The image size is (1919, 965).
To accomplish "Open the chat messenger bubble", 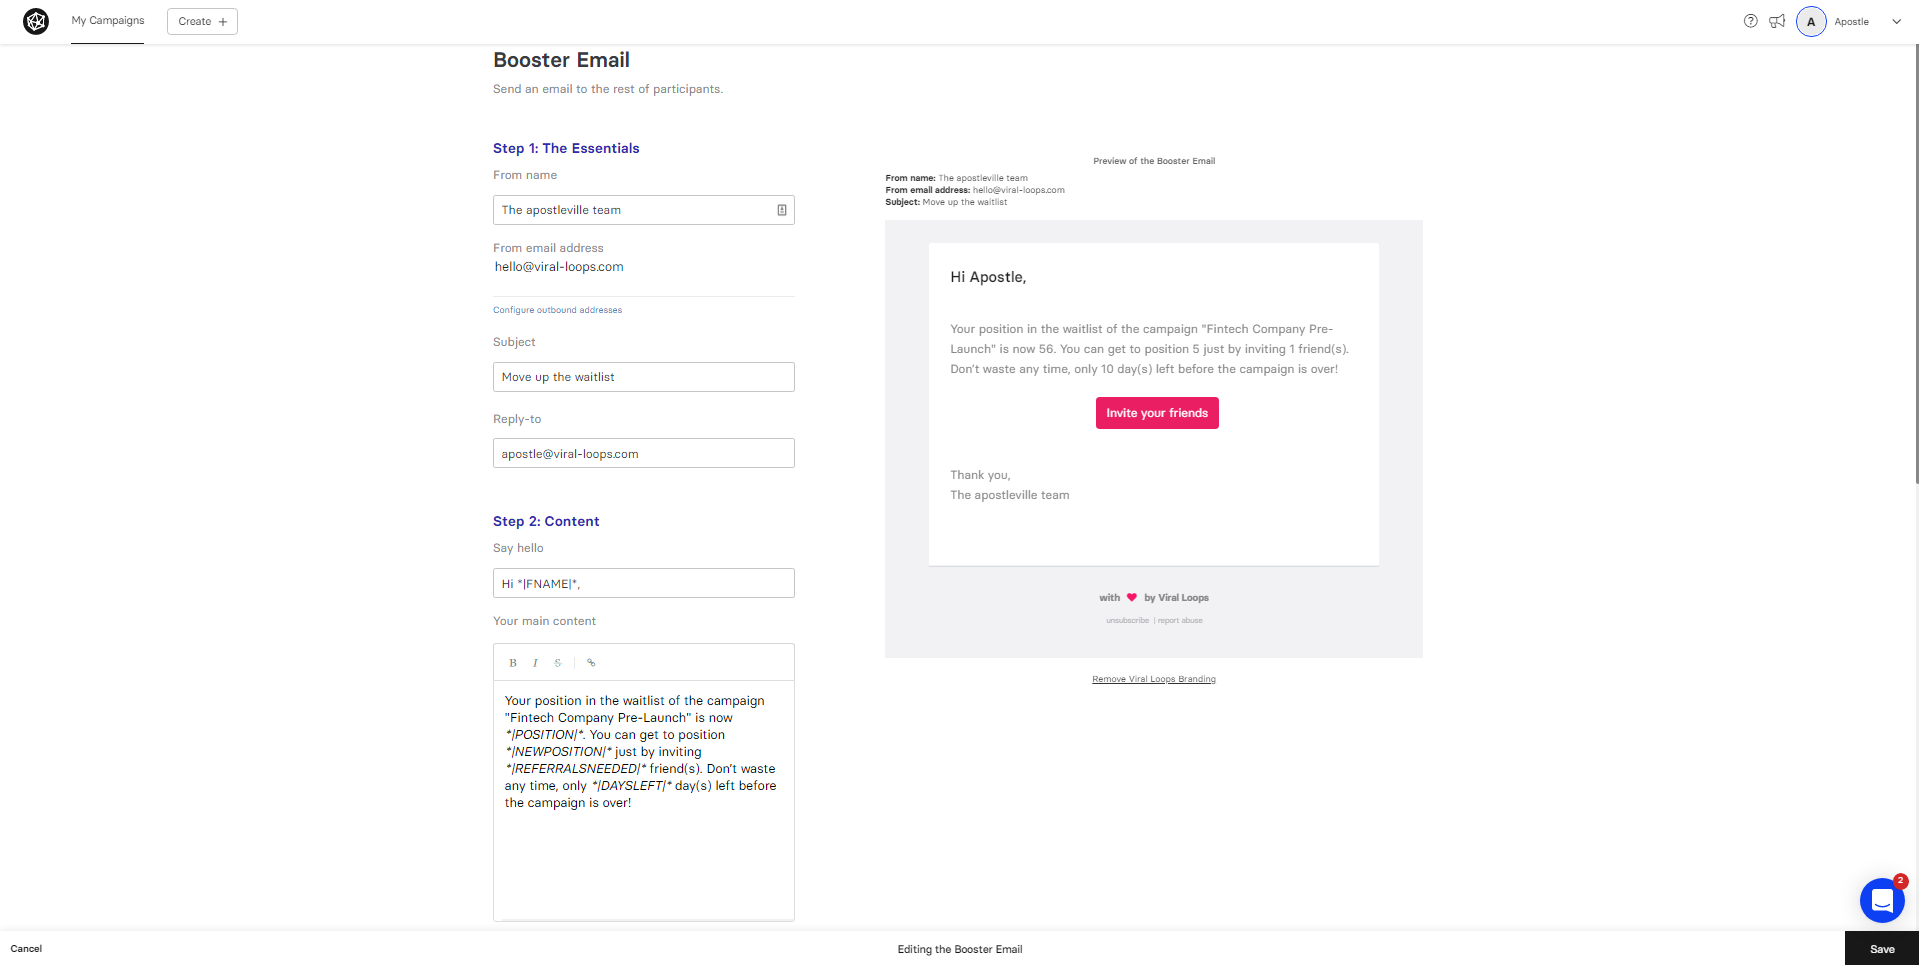I will (1882, 900).
